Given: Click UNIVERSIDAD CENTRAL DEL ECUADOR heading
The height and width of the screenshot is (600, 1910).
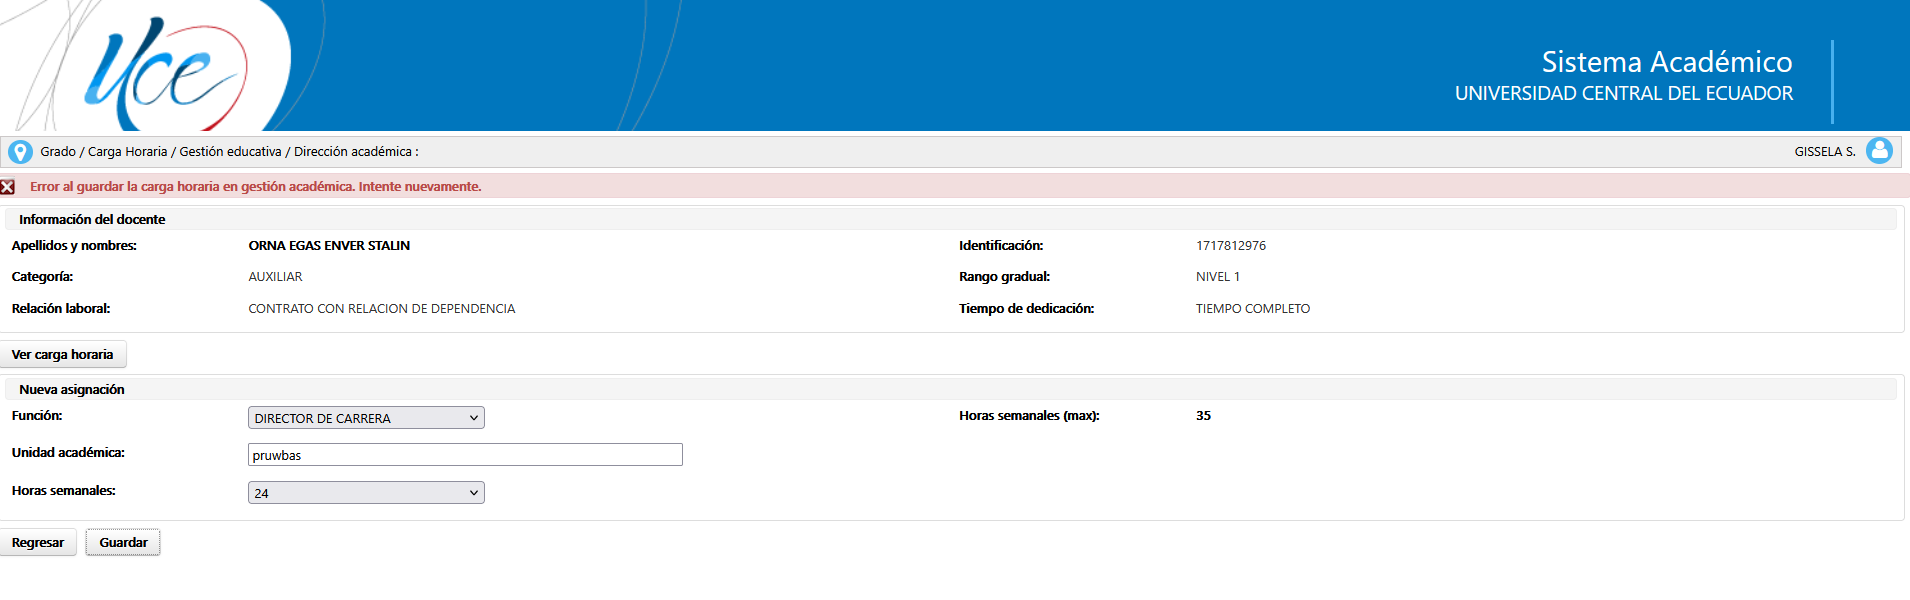Looking at the screenshot, I should point(1624,94).
